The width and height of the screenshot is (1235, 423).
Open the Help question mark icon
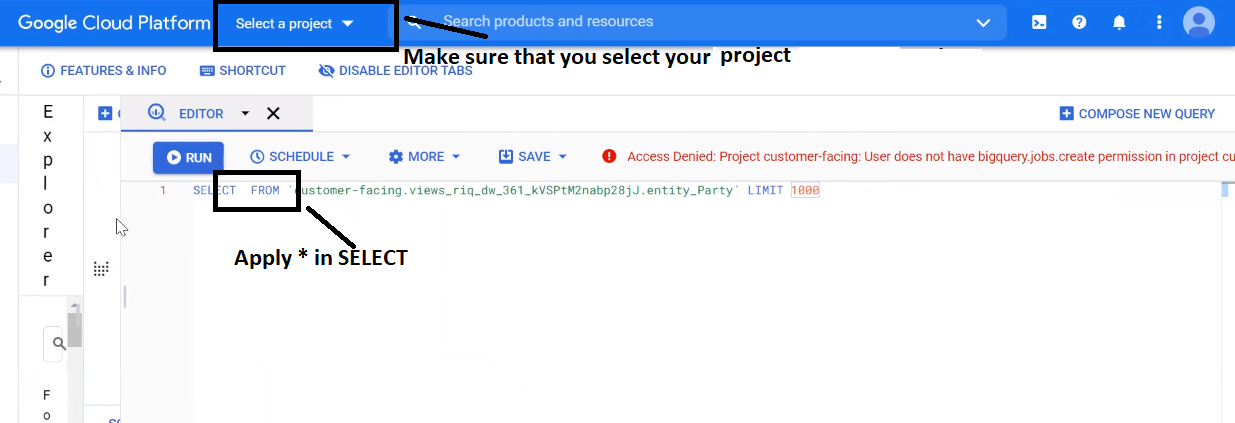(1079, 22)
